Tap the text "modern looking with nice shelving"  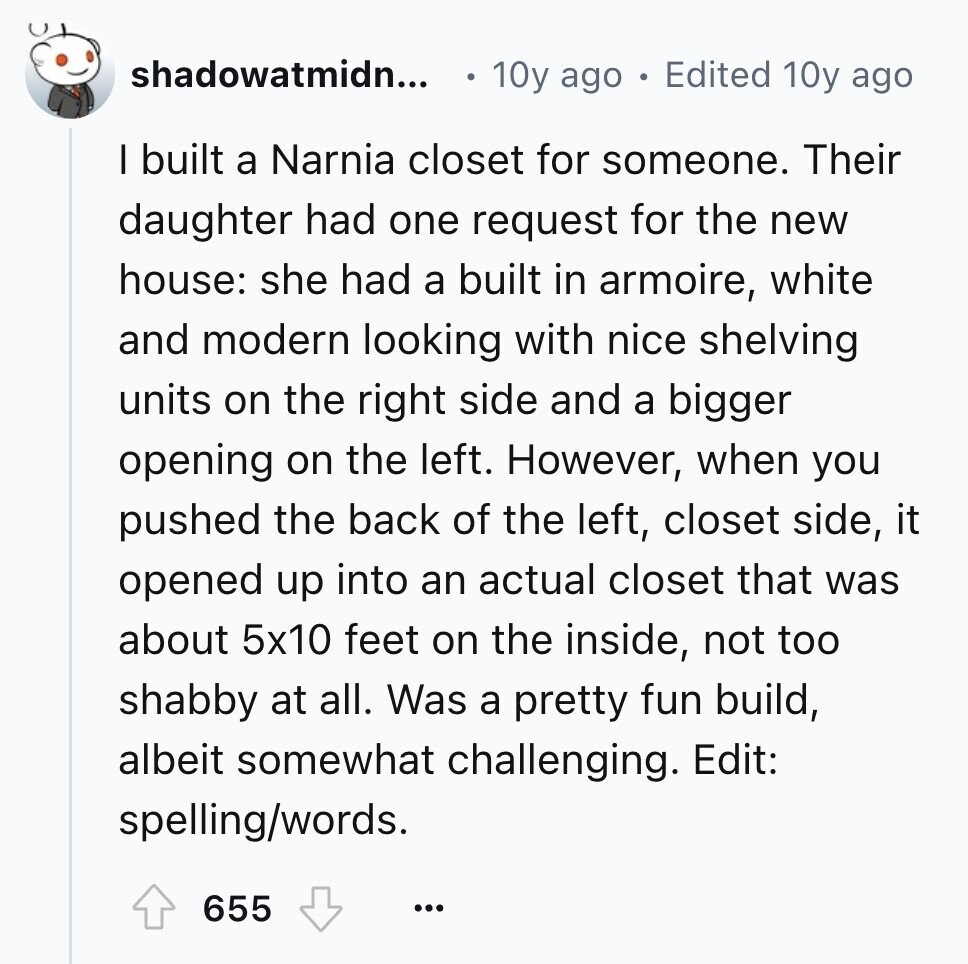(530, 341)
